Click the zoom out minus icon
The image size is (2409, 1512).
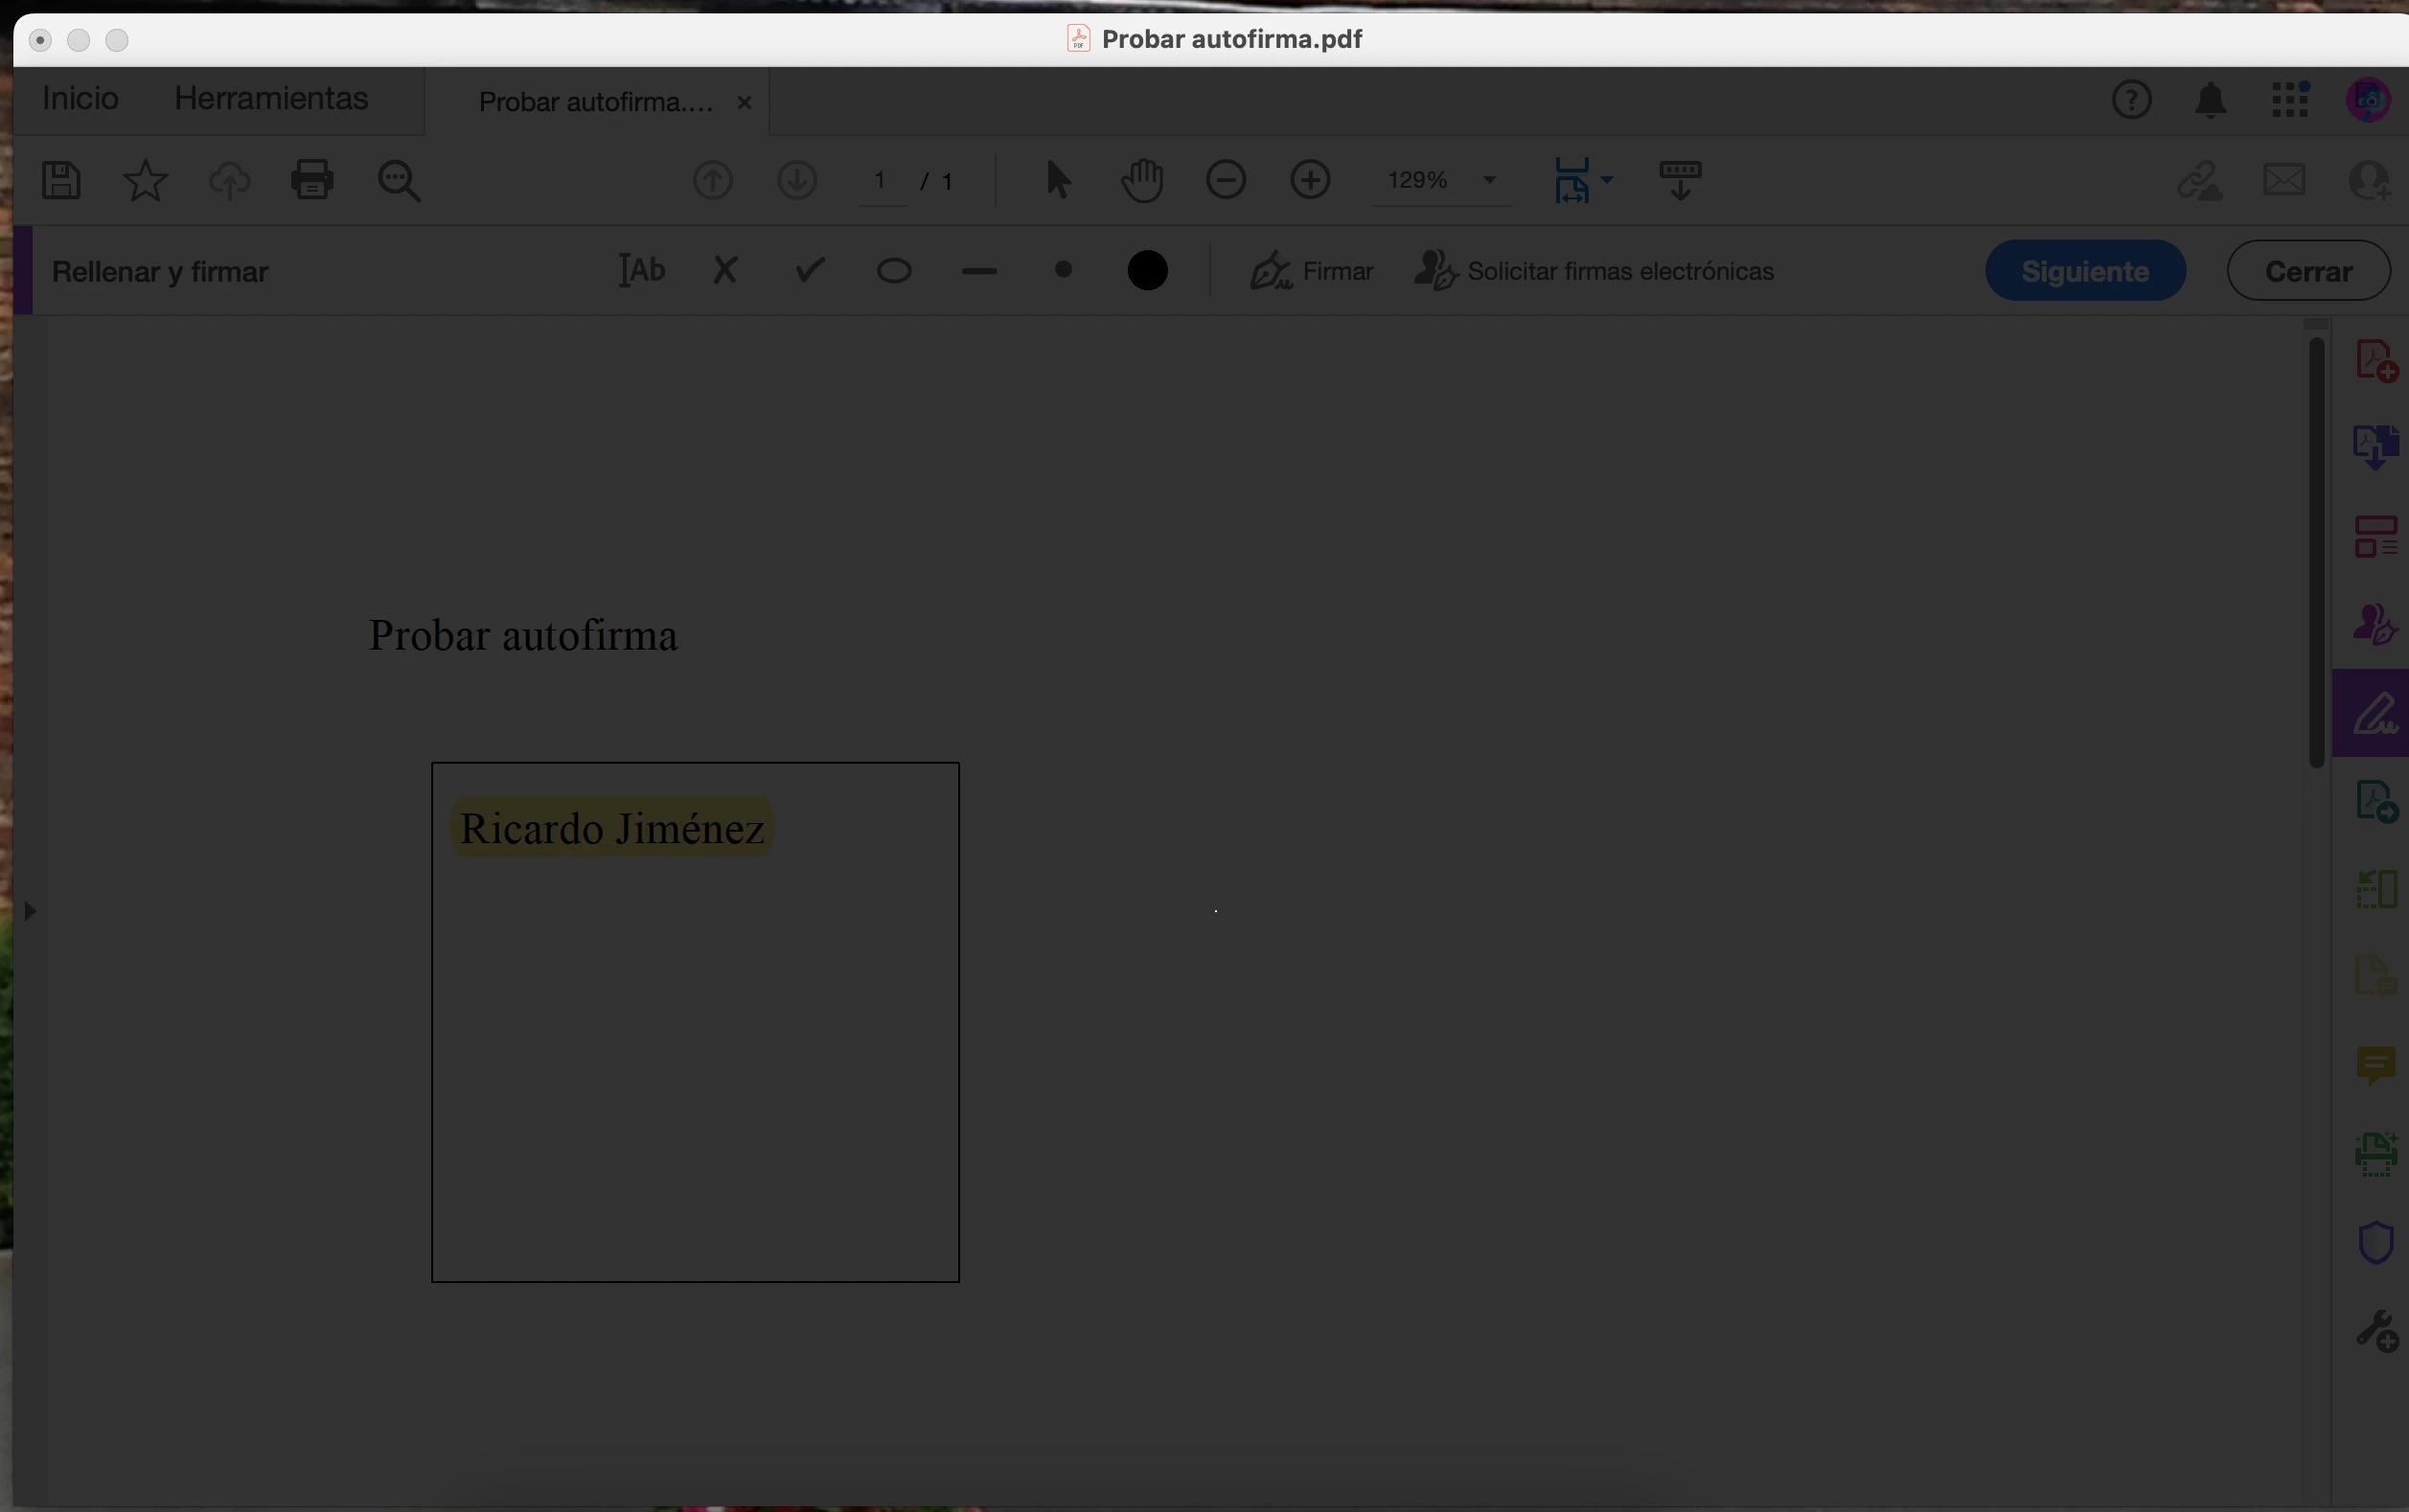click(x=1226, y=181)
